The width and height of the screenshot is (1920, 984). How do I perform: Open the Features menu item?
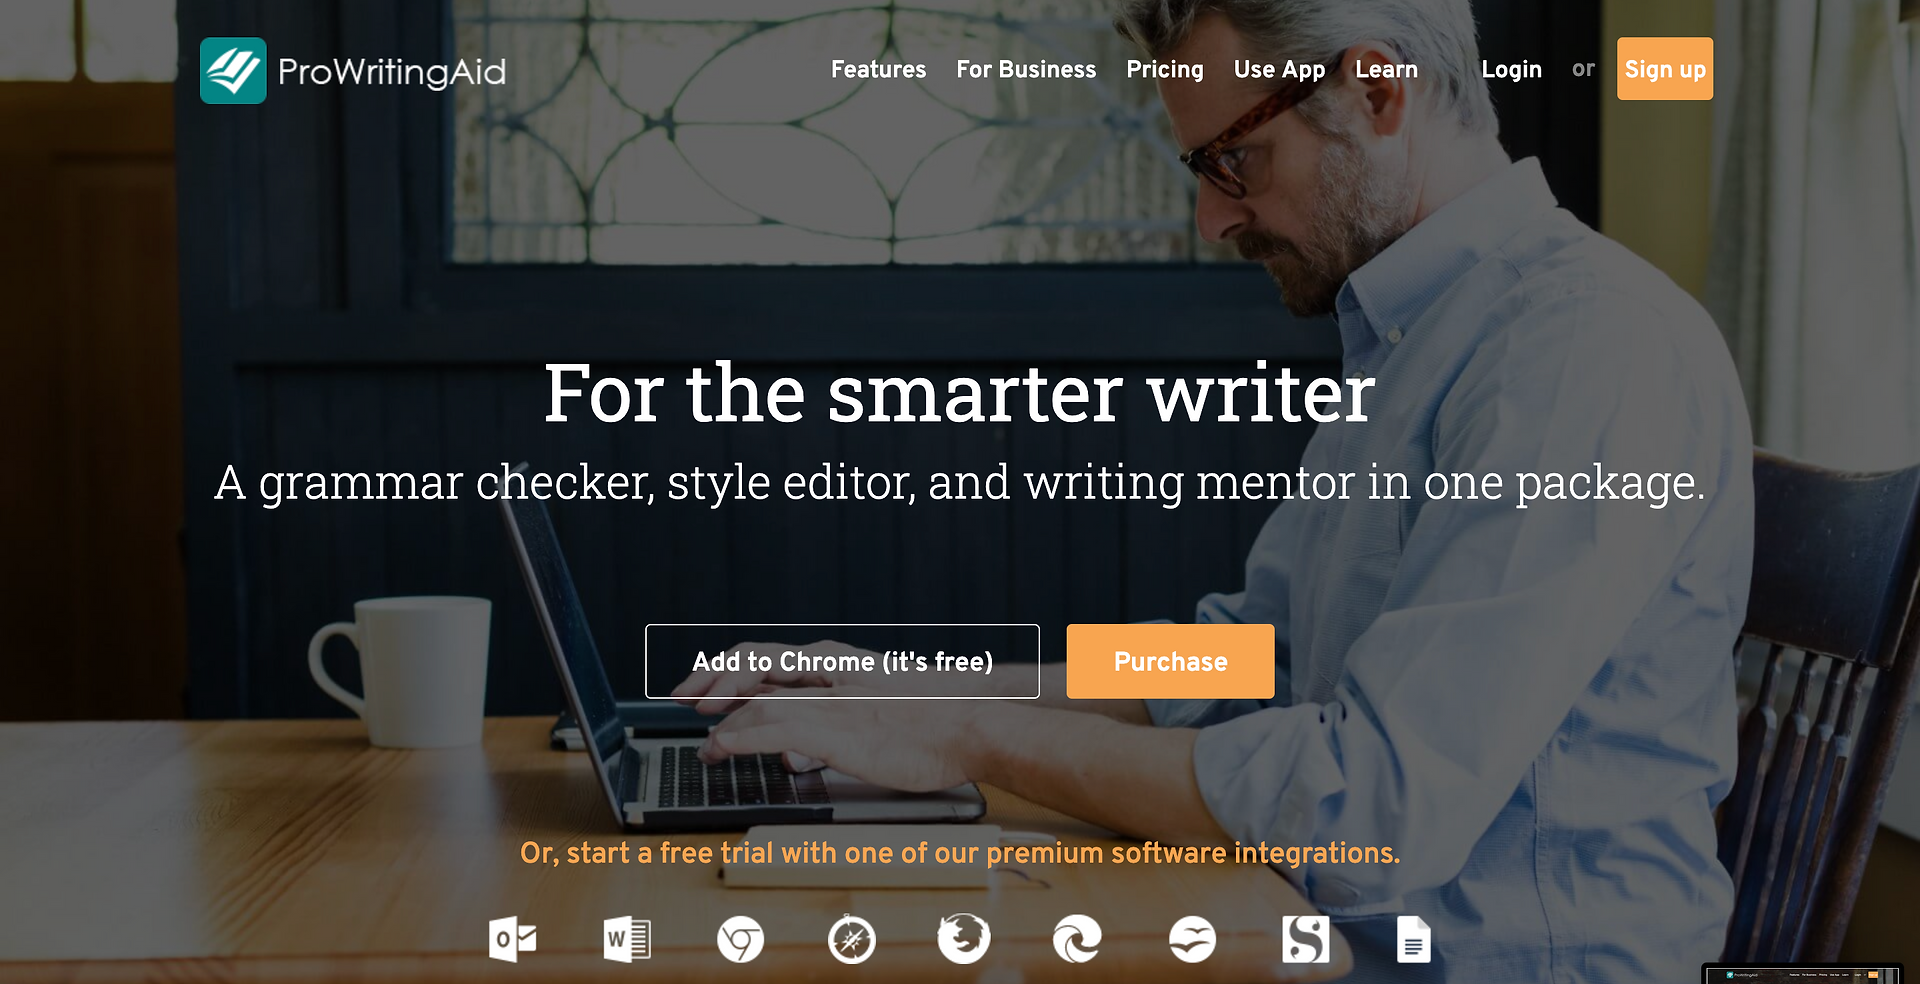[x=878, y=69]
